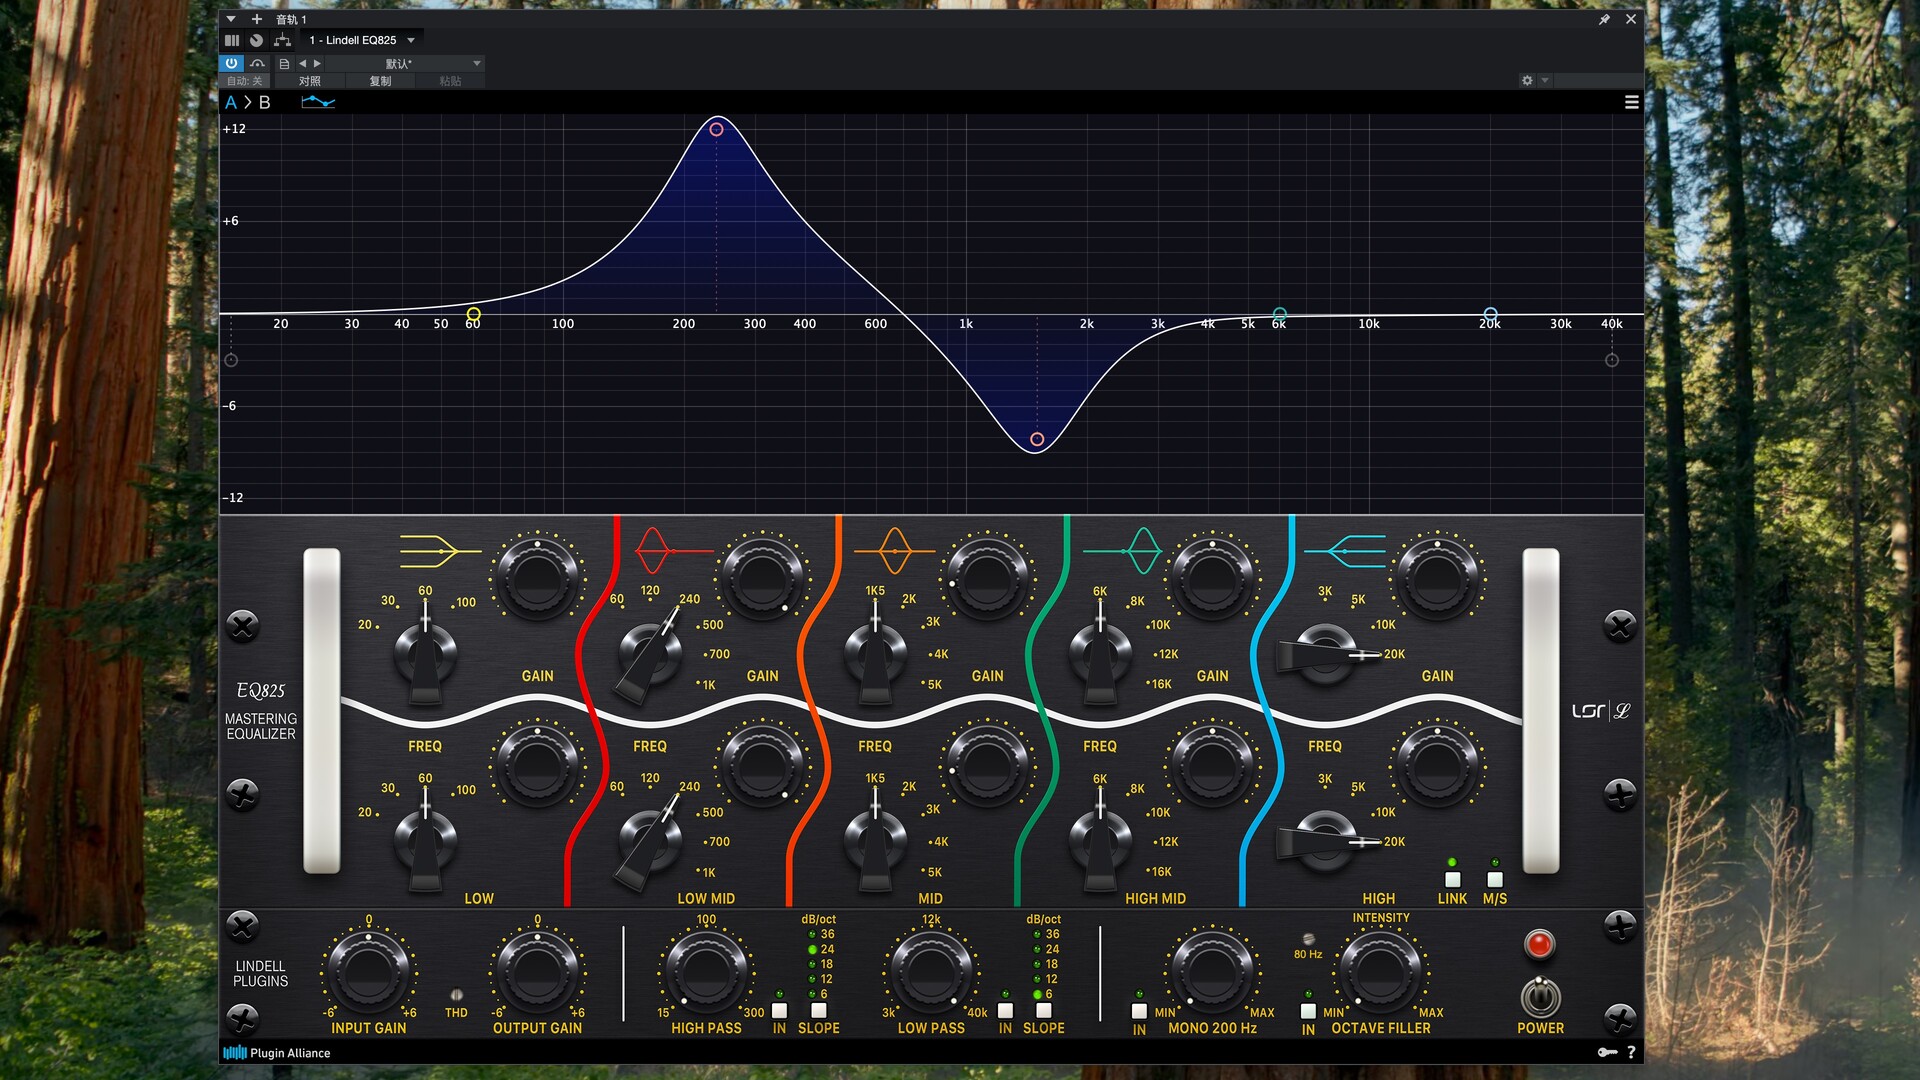Open the channel editor knob icon
This screenshot has height=1080, width=1920.
(x=256, y=40)
